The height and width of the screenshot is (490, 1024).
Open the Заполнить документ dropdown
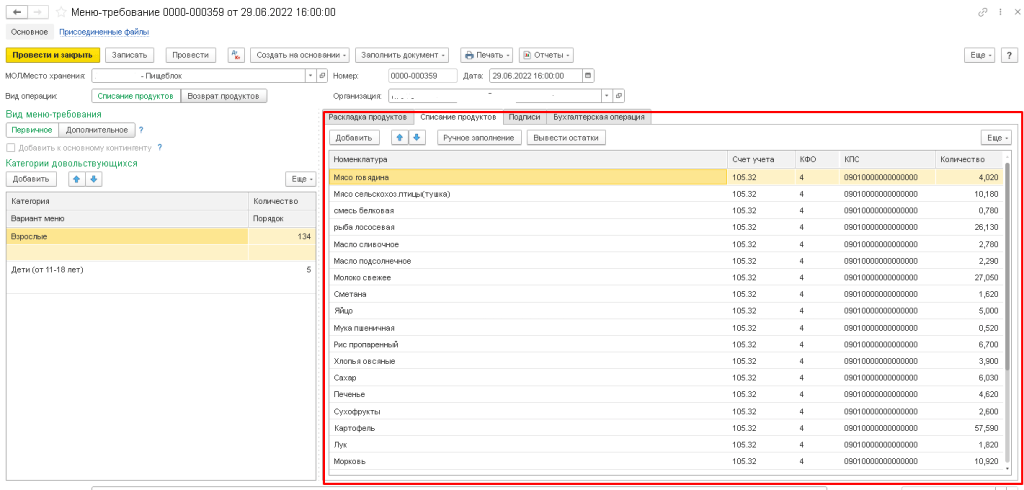coord(402,54)
